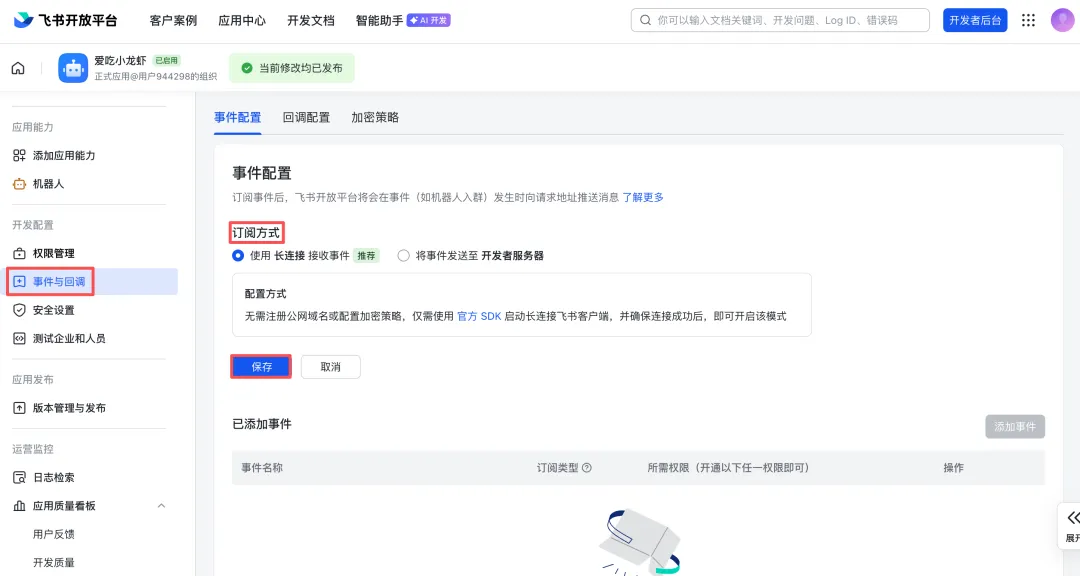Click the 开发者后台 button
Image resolution: width=1080 pixels, height=576 pixels.
coord(975,20)
